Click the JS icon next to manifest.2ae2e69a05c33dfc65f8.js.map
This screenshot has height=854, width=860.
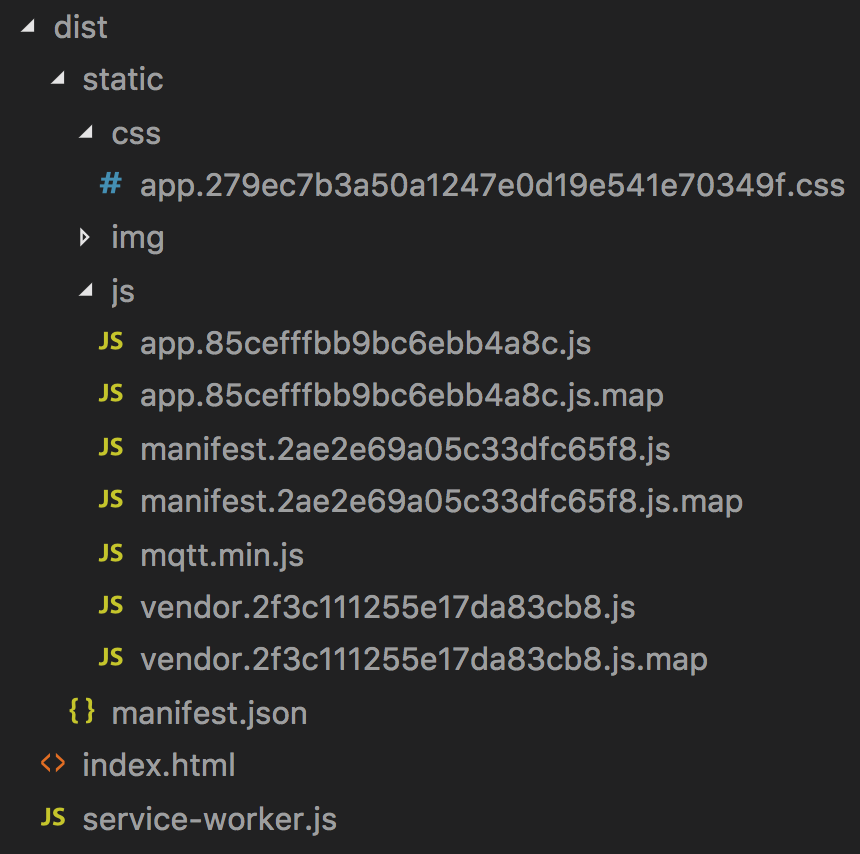pos(110,500)
